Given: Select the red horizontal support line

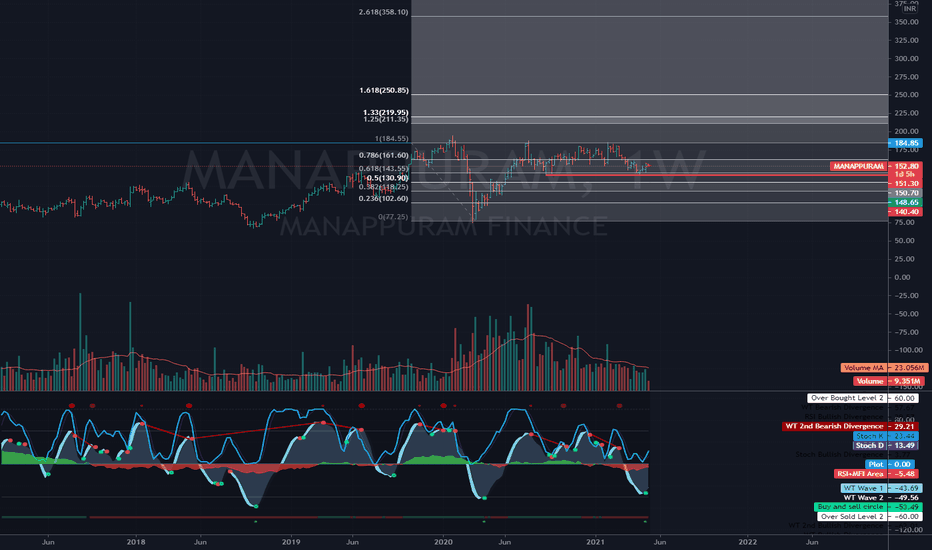Looking at the screenshot, I should pos(716,175).
